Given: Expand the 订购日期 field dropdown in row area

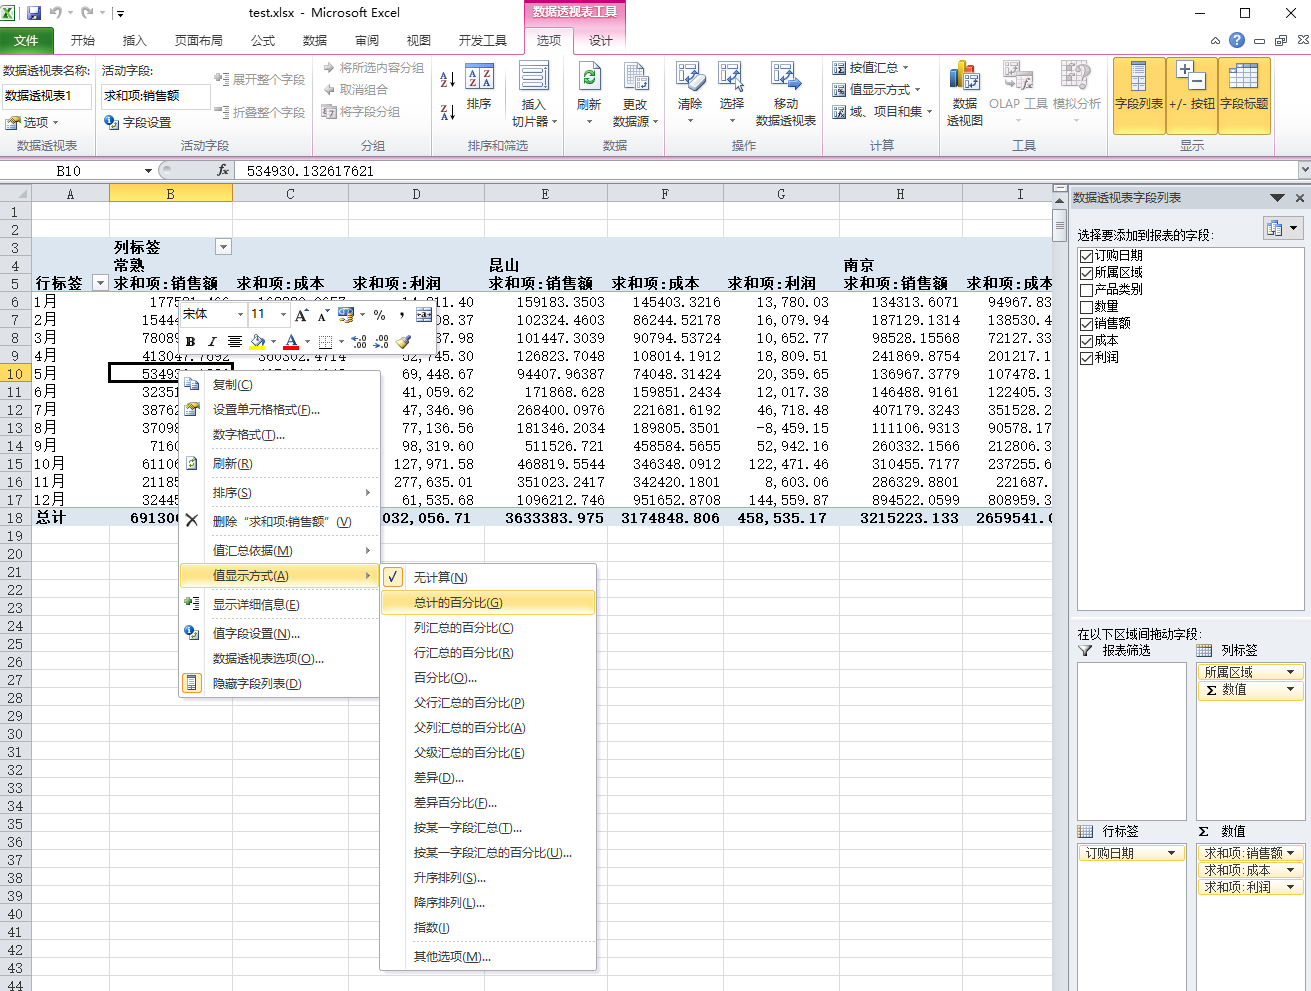Looking at the screenshot, I should 1171,853.
